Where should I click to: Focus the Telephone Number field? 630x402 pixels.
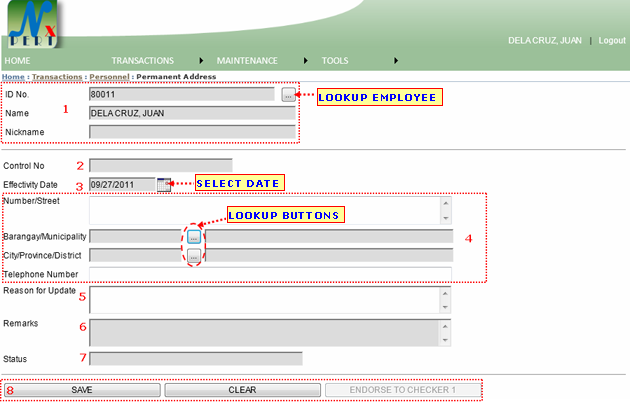point(270,274)
